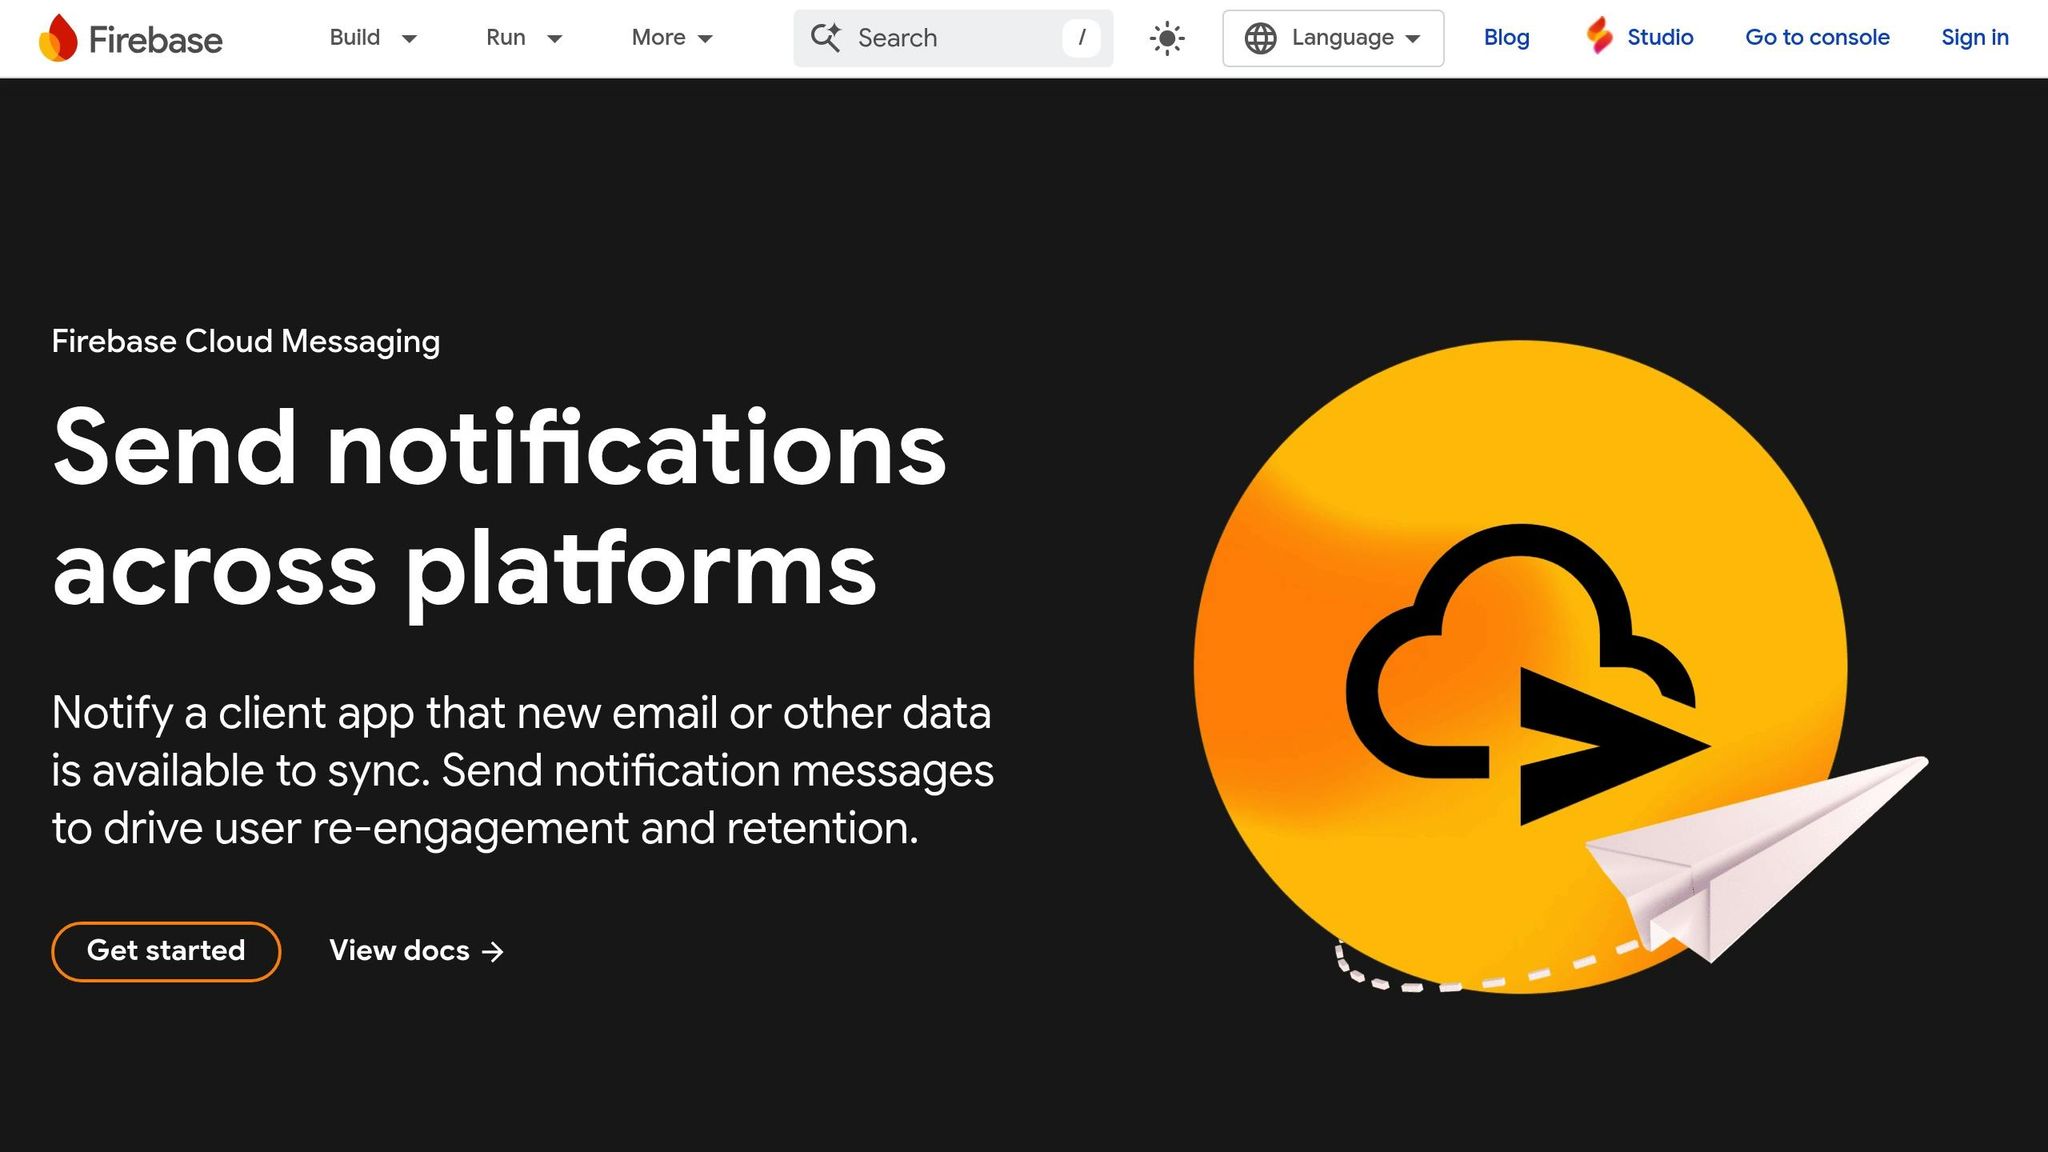Sign in to Firebase
Screen dimensions: 2048x1152
click(1974, 38)
